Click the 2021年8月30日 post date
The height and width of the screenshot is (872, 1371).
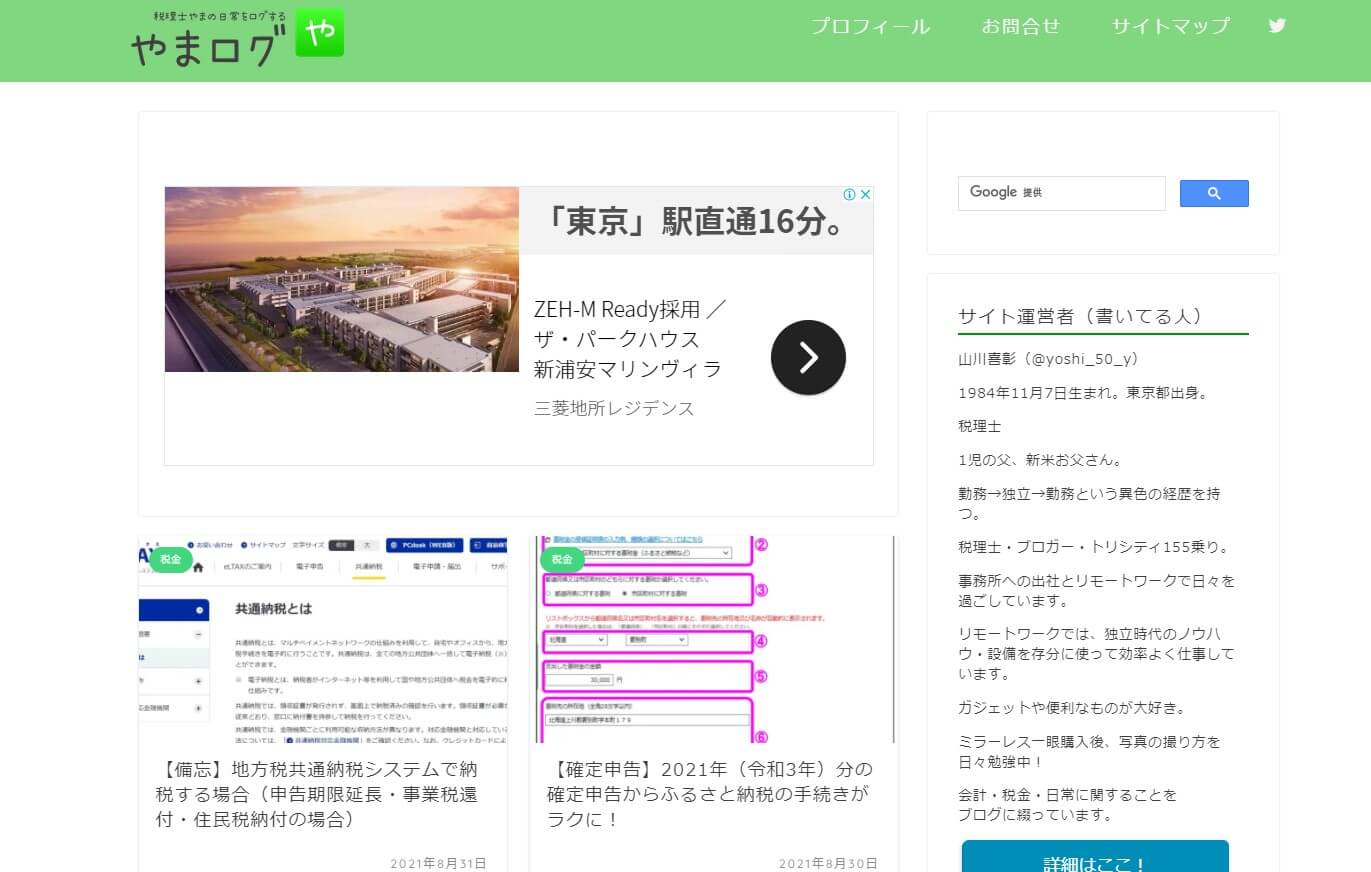coord(828,863)
